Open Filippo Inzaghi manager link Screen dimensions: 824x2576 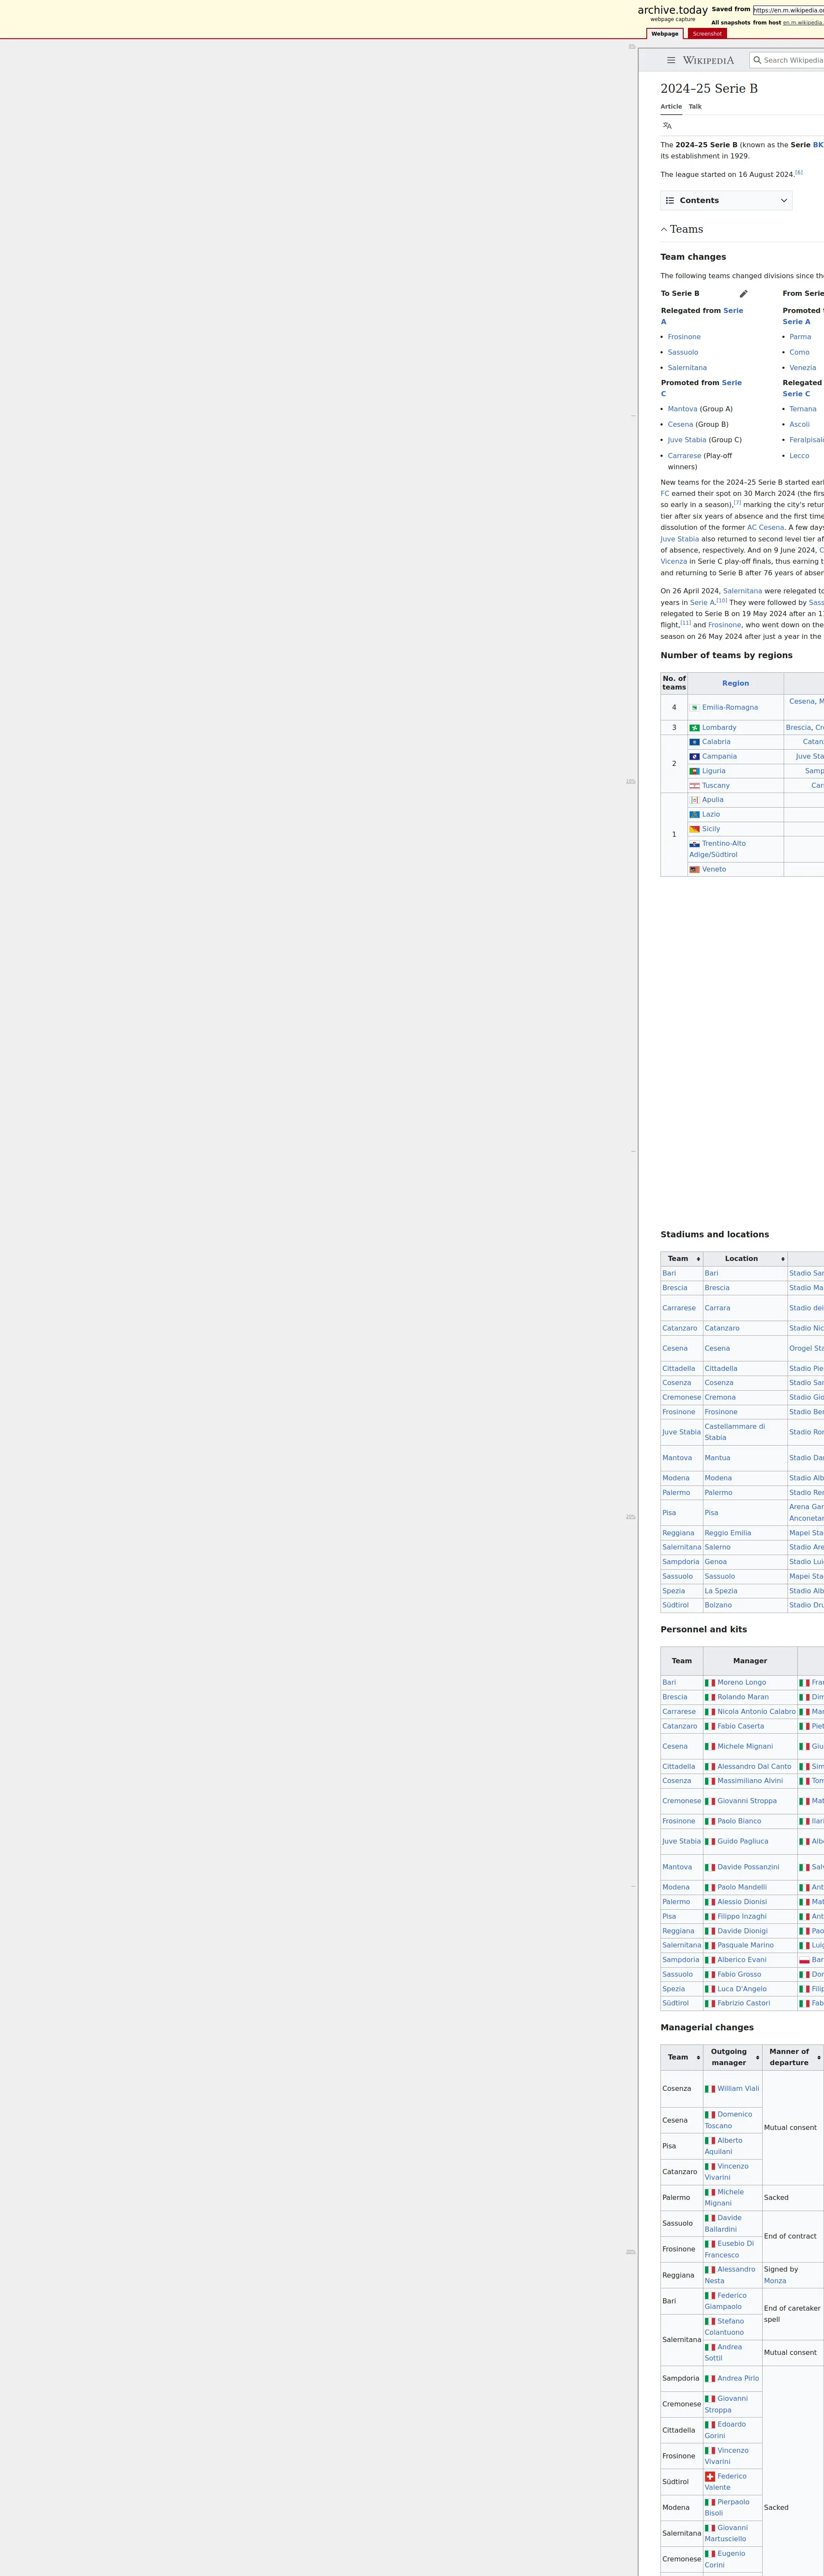pos(741,1916)
